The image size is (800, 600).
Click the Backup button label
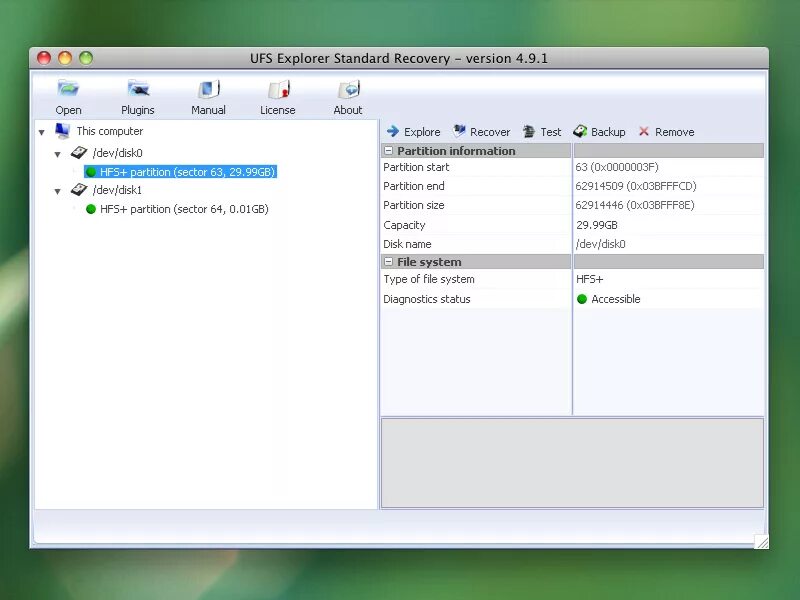(608, 132)
